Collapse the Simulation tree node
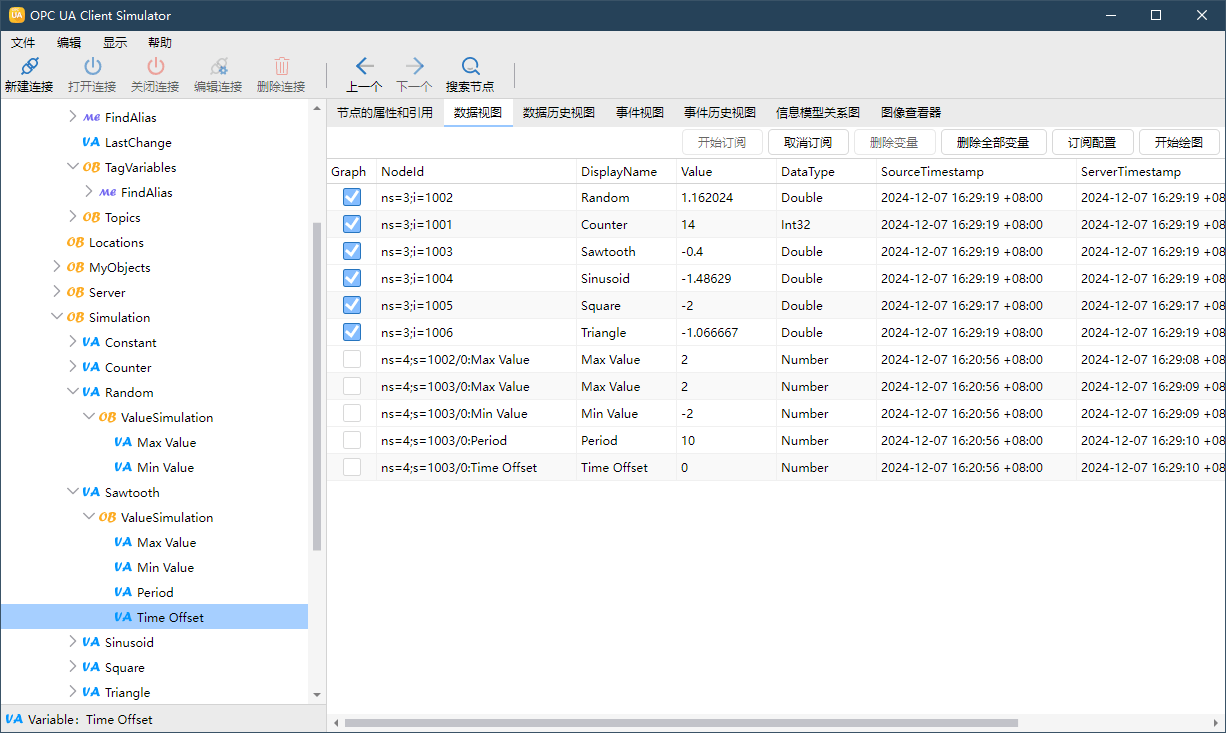 pyautogui.click(x=56, y=317)
